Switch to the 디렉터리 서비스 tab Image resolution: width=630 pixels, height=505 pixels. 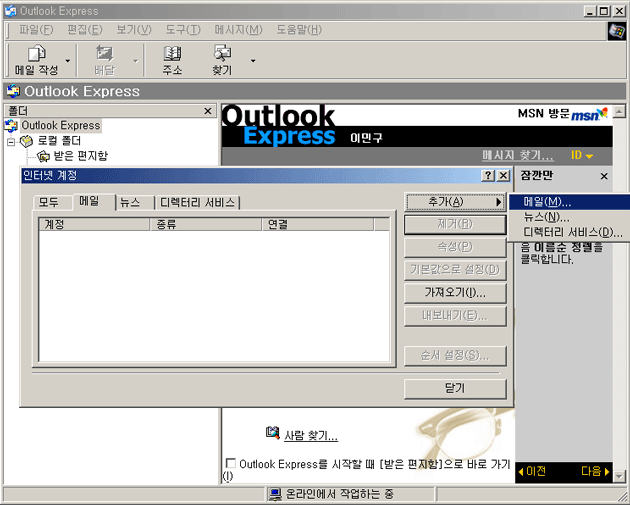coord(197,202)
